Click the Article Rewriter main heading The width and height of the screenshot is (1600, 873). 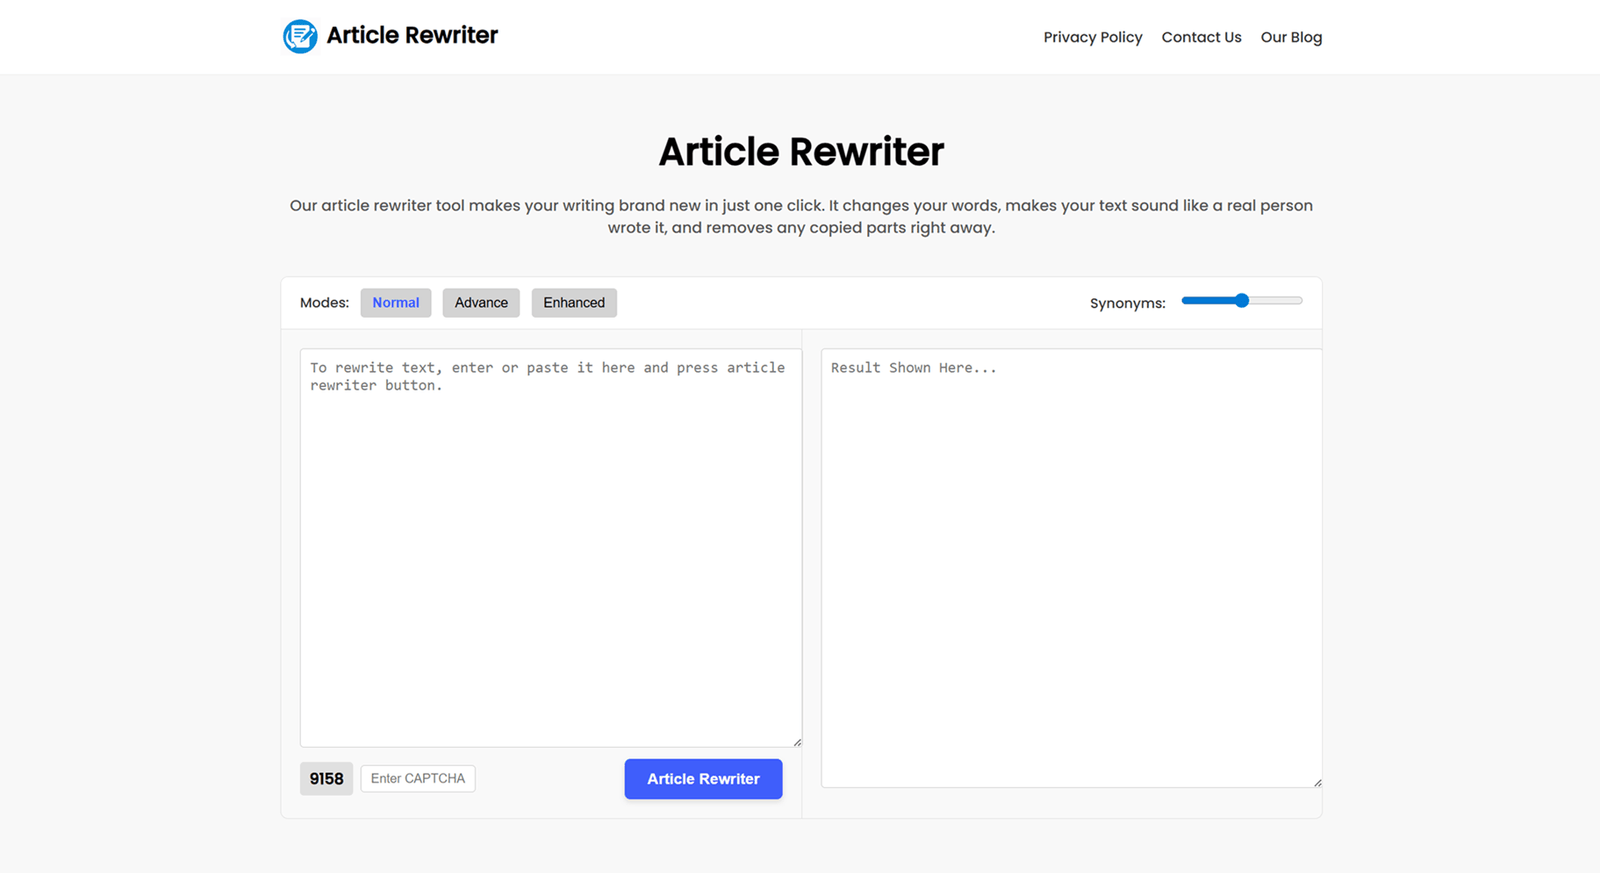point(801,152)
